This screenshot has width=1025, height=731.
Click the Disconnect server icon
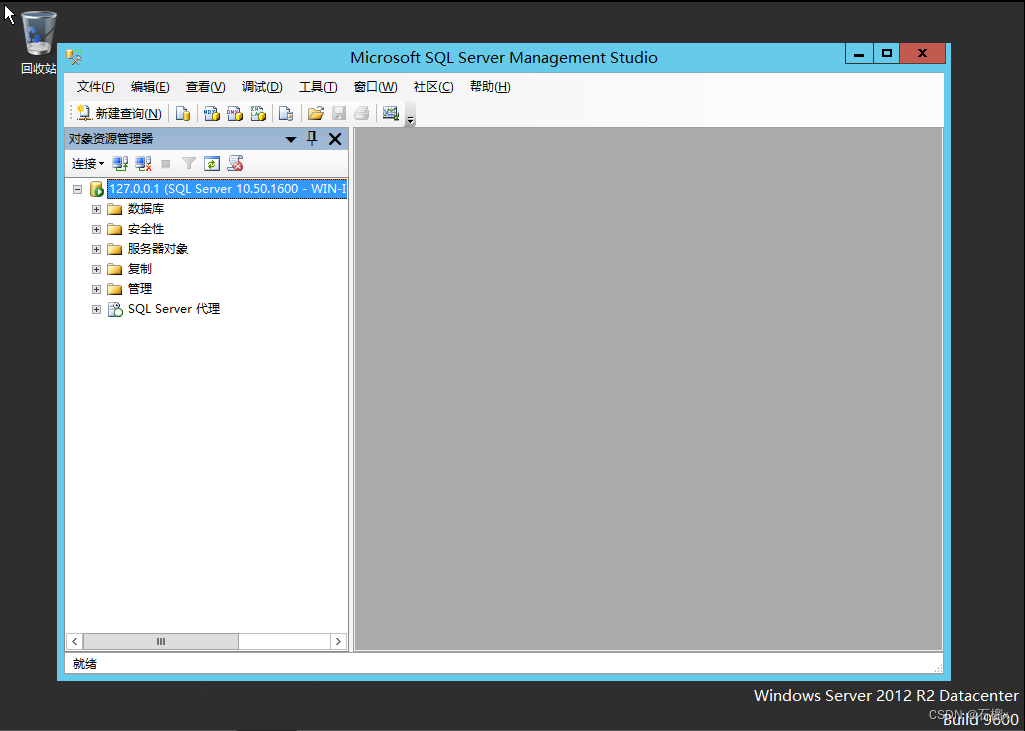pos(143,163)
